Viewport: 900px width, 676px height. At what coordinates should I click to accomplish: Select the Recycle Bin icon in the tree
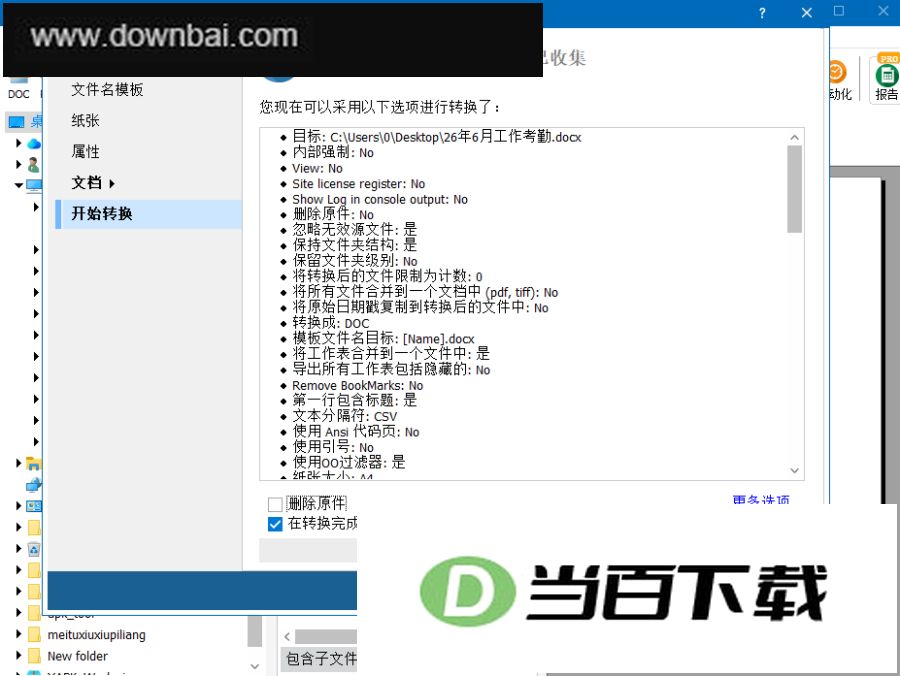[x=34, y=549]
